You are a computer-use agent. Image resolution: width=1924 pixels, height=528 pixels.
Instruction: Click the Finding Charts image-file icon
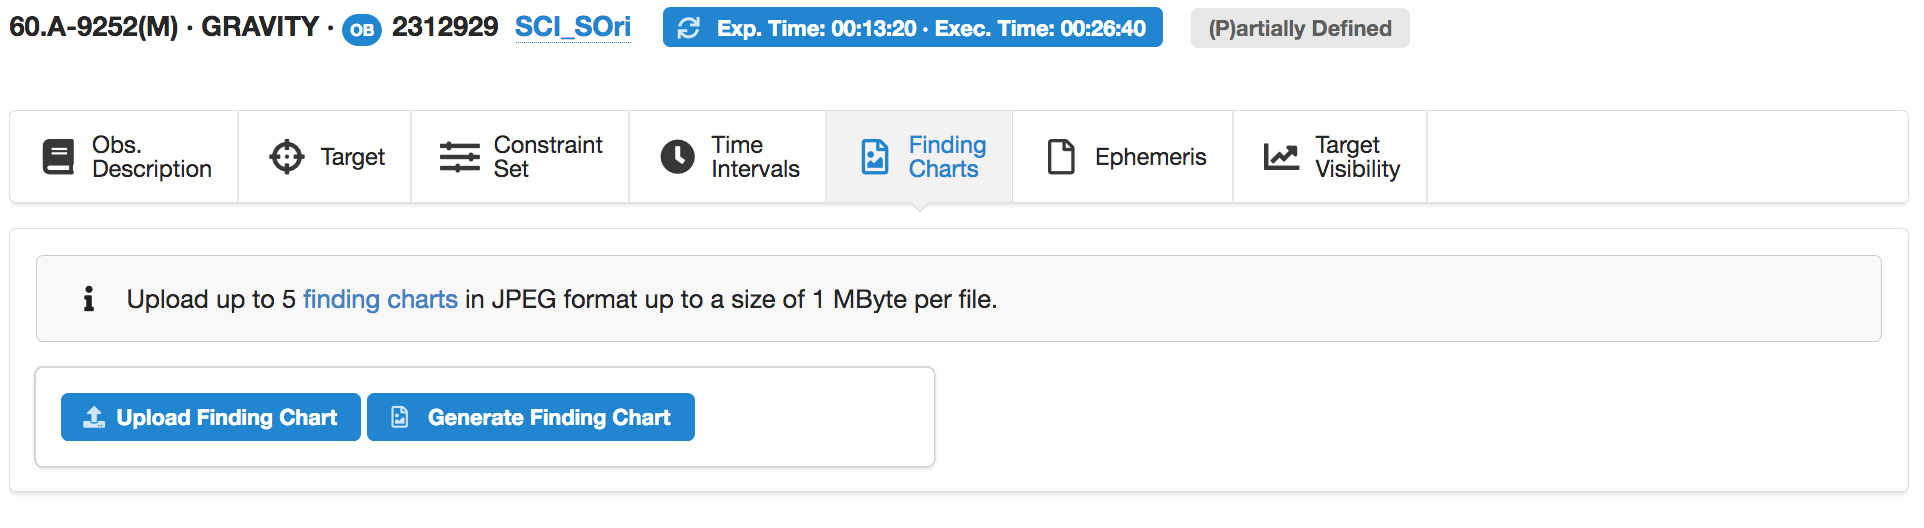(x=875, y=157)
